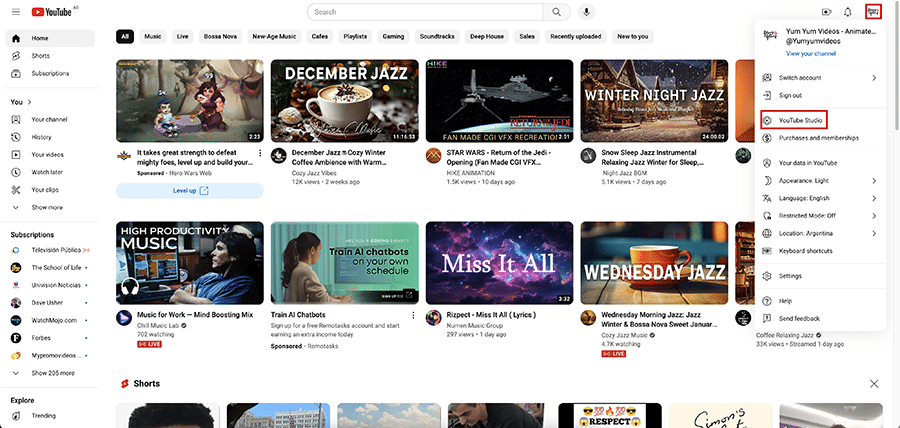Open Help in account menu

point(819,301)
